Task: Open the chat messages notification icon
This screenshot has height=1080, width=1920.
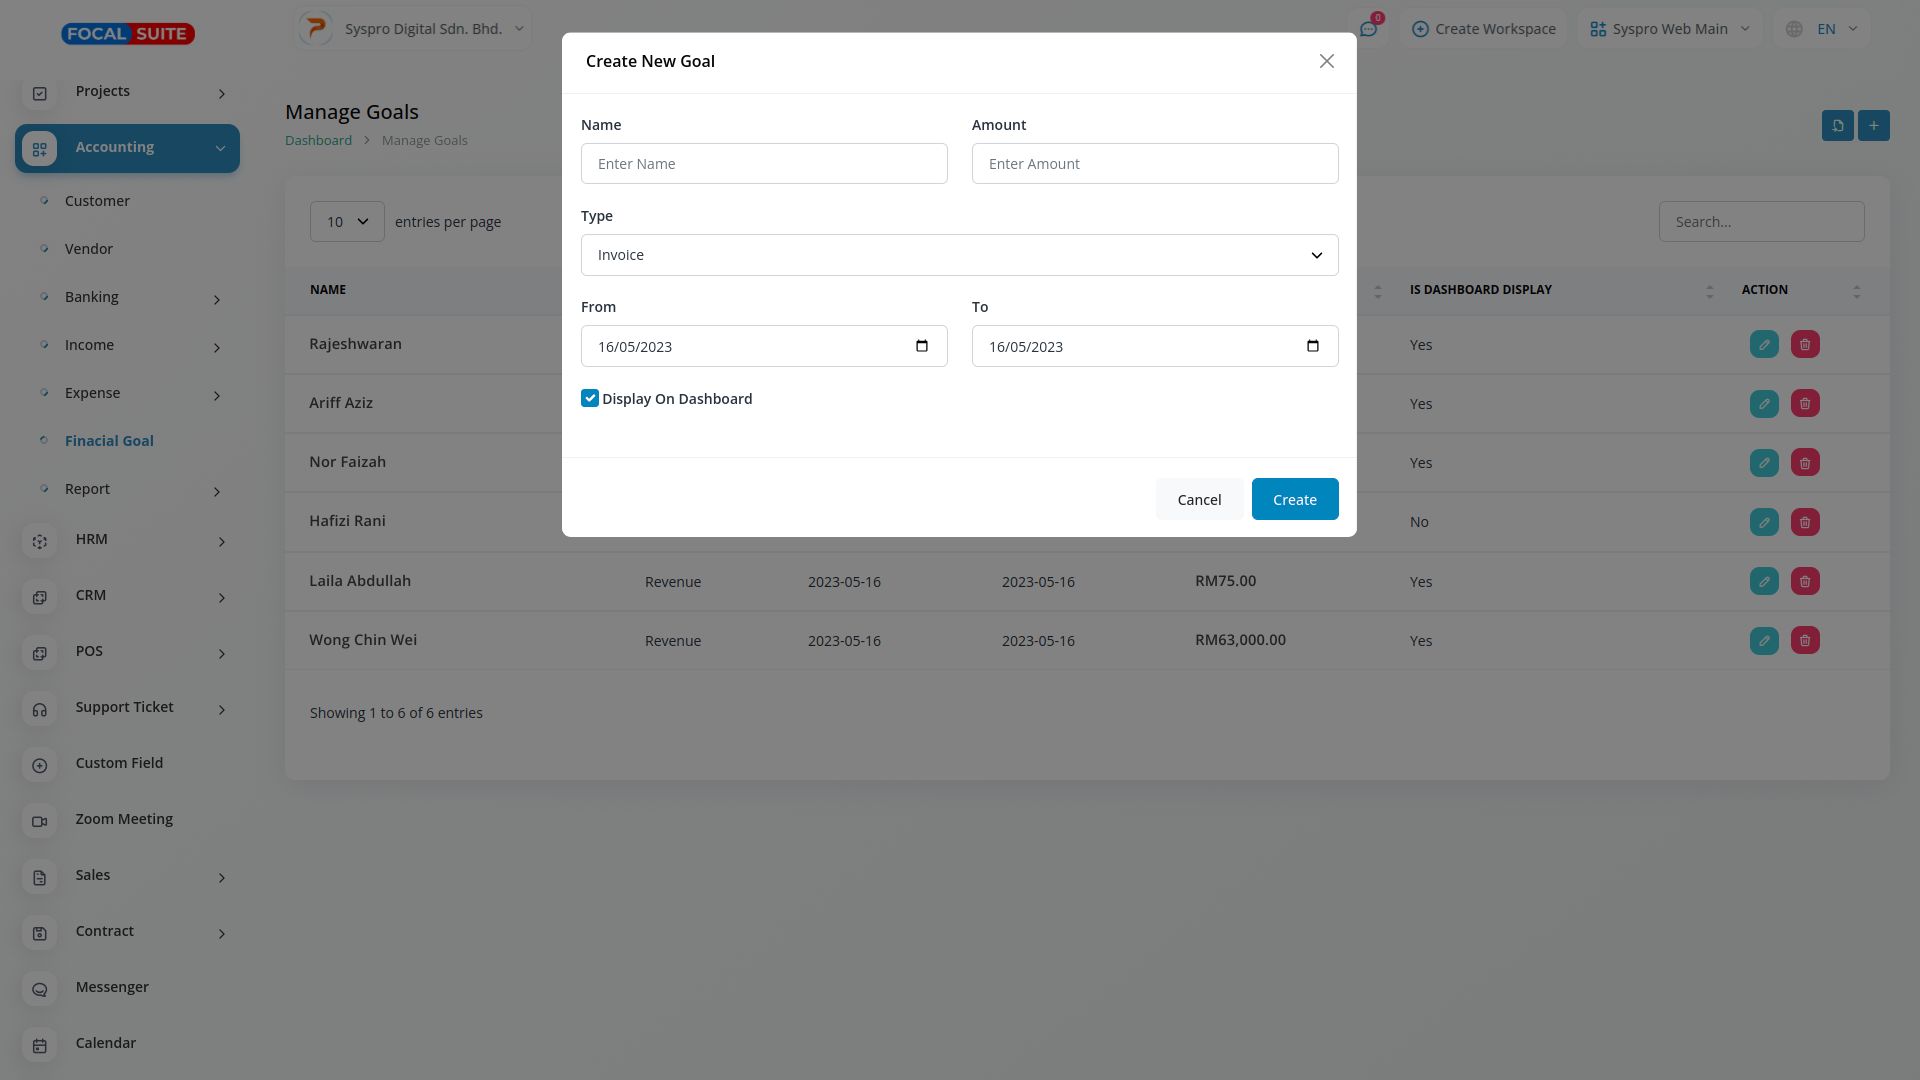Action: tap(1368, 29)
